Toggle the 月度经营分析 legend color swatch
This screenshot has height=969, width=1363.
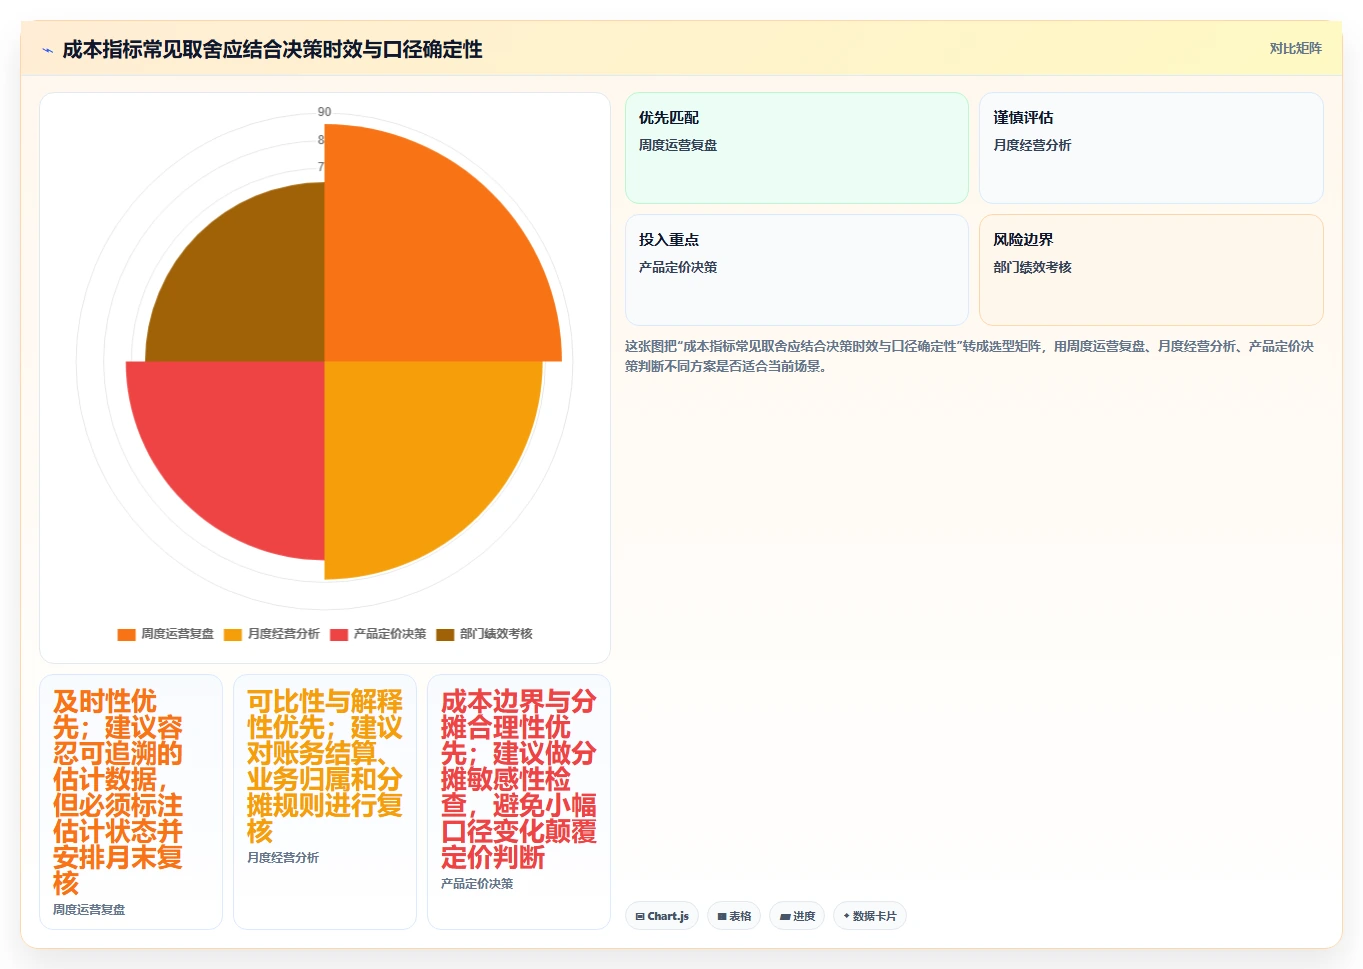pos(233,634)
